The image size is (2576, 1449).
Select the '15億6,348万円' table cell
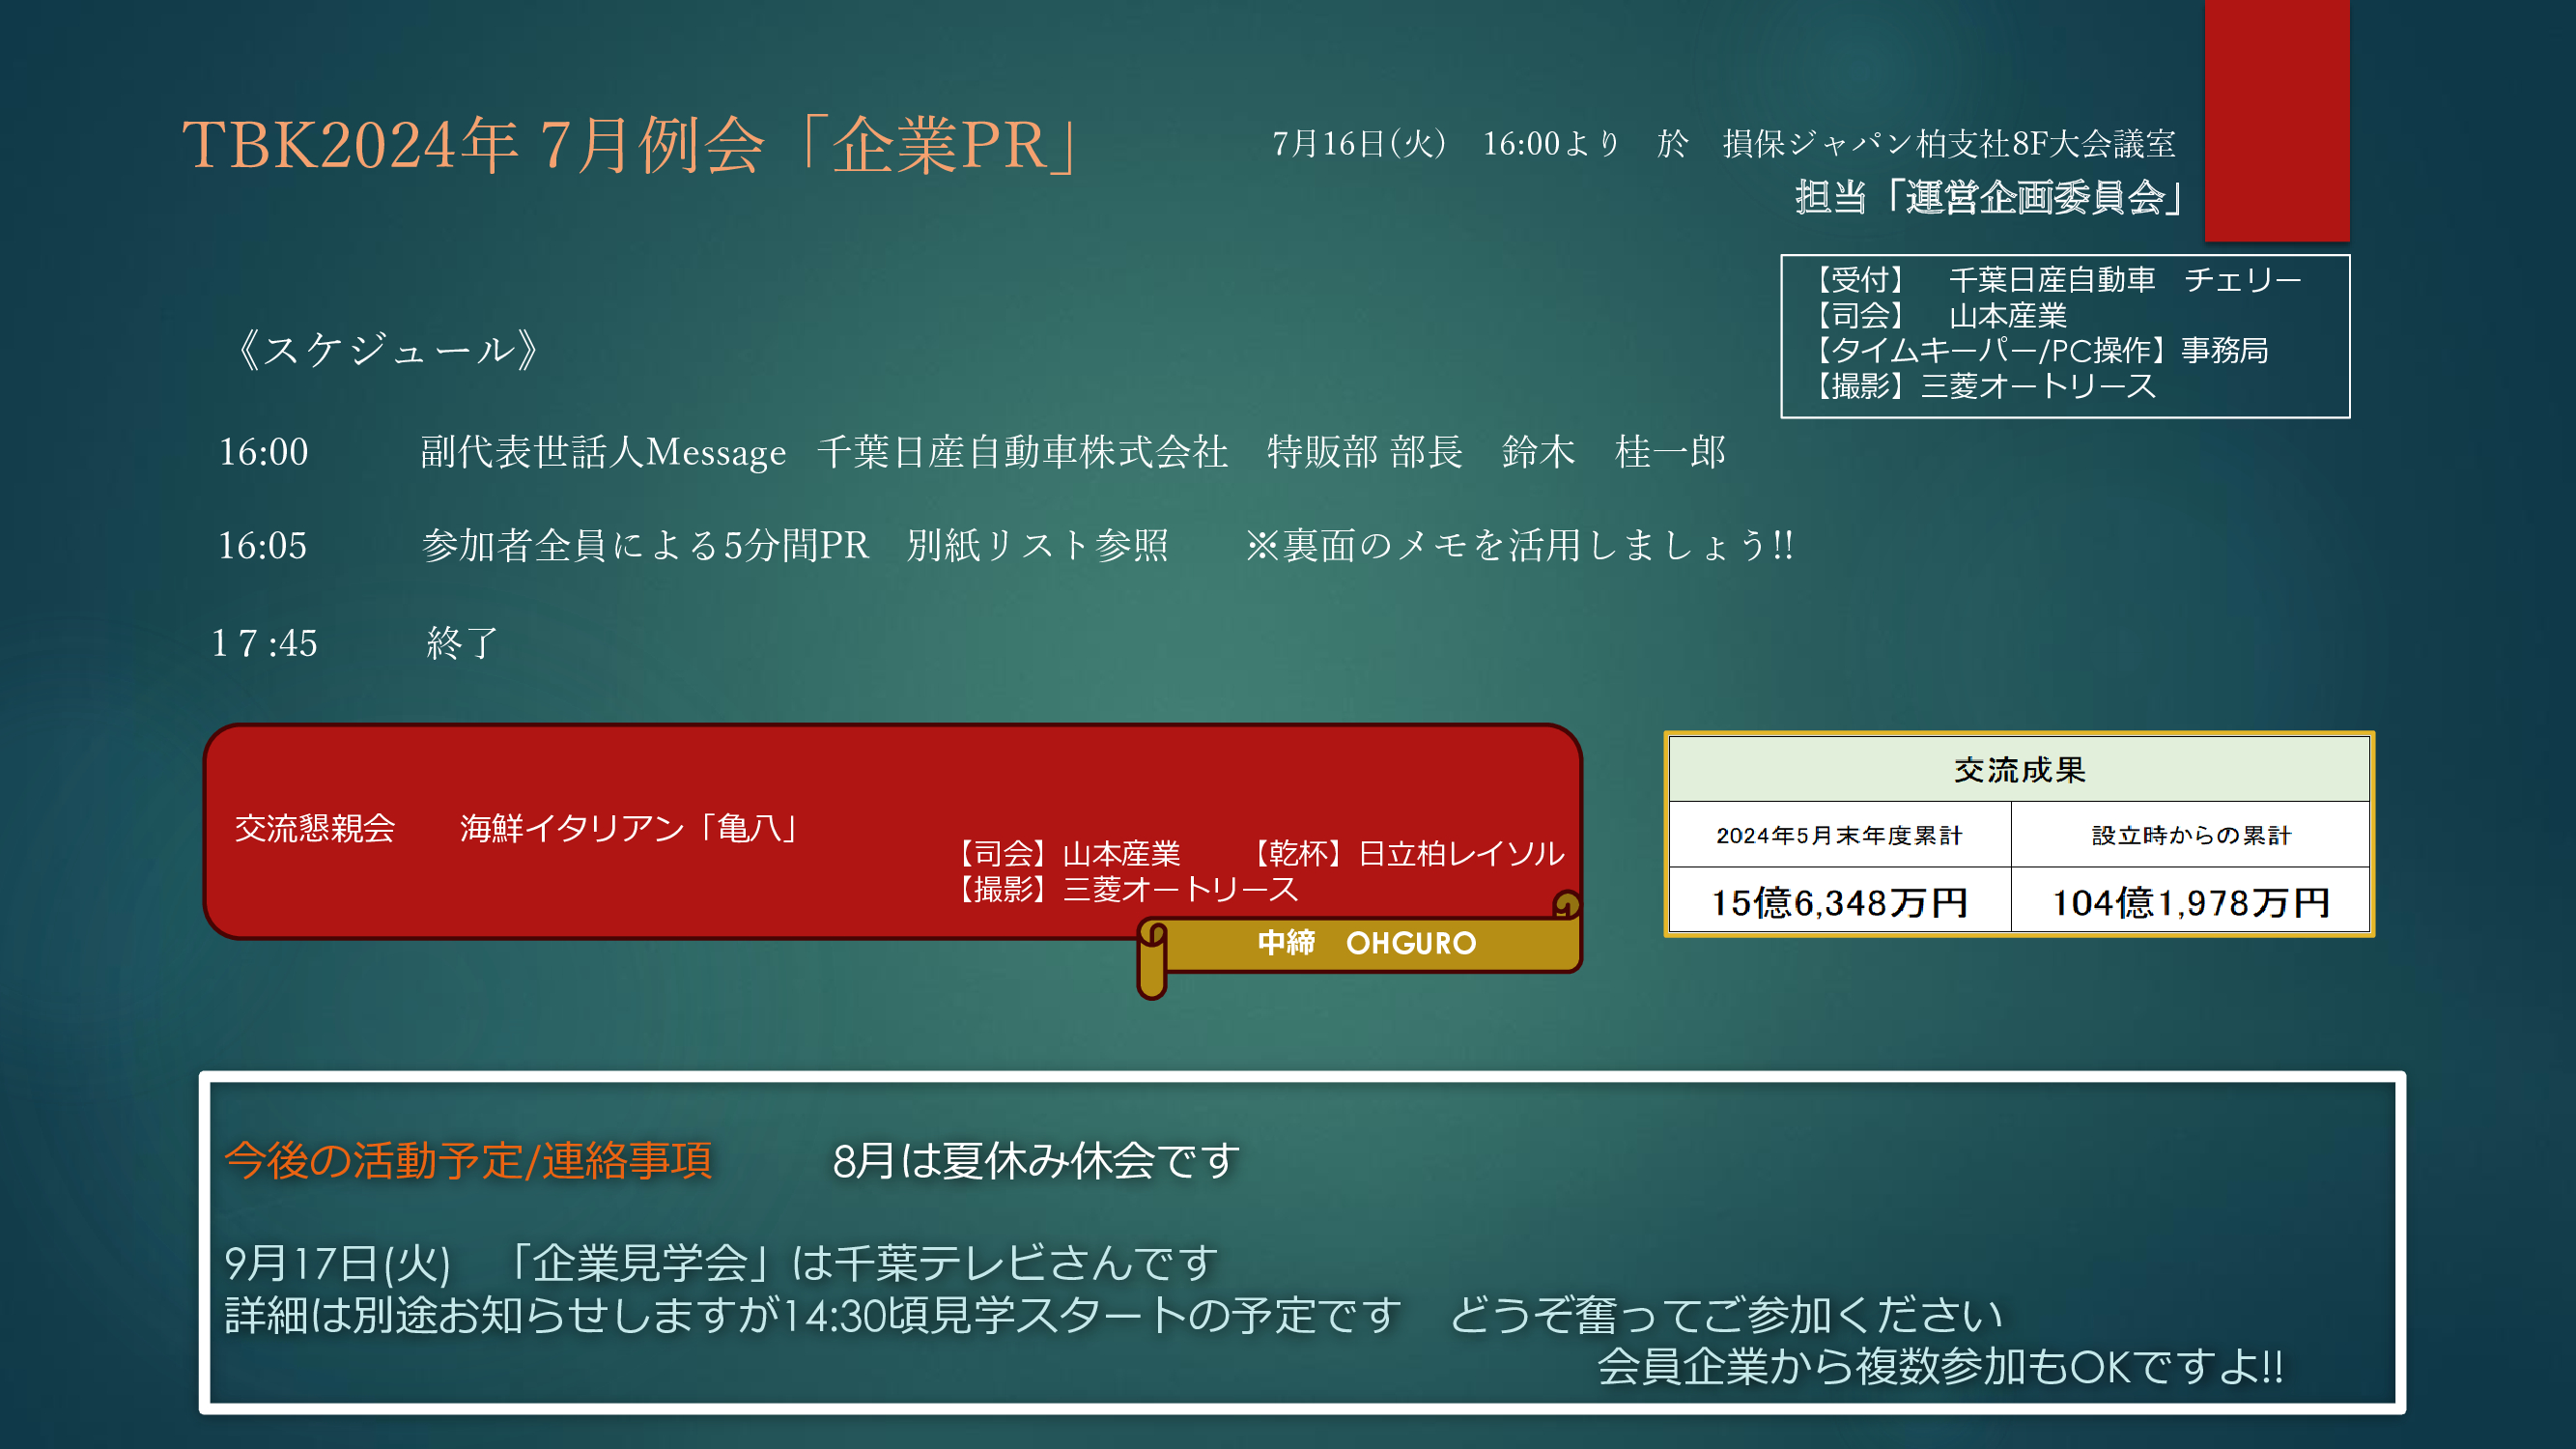tap(1839, 903)
